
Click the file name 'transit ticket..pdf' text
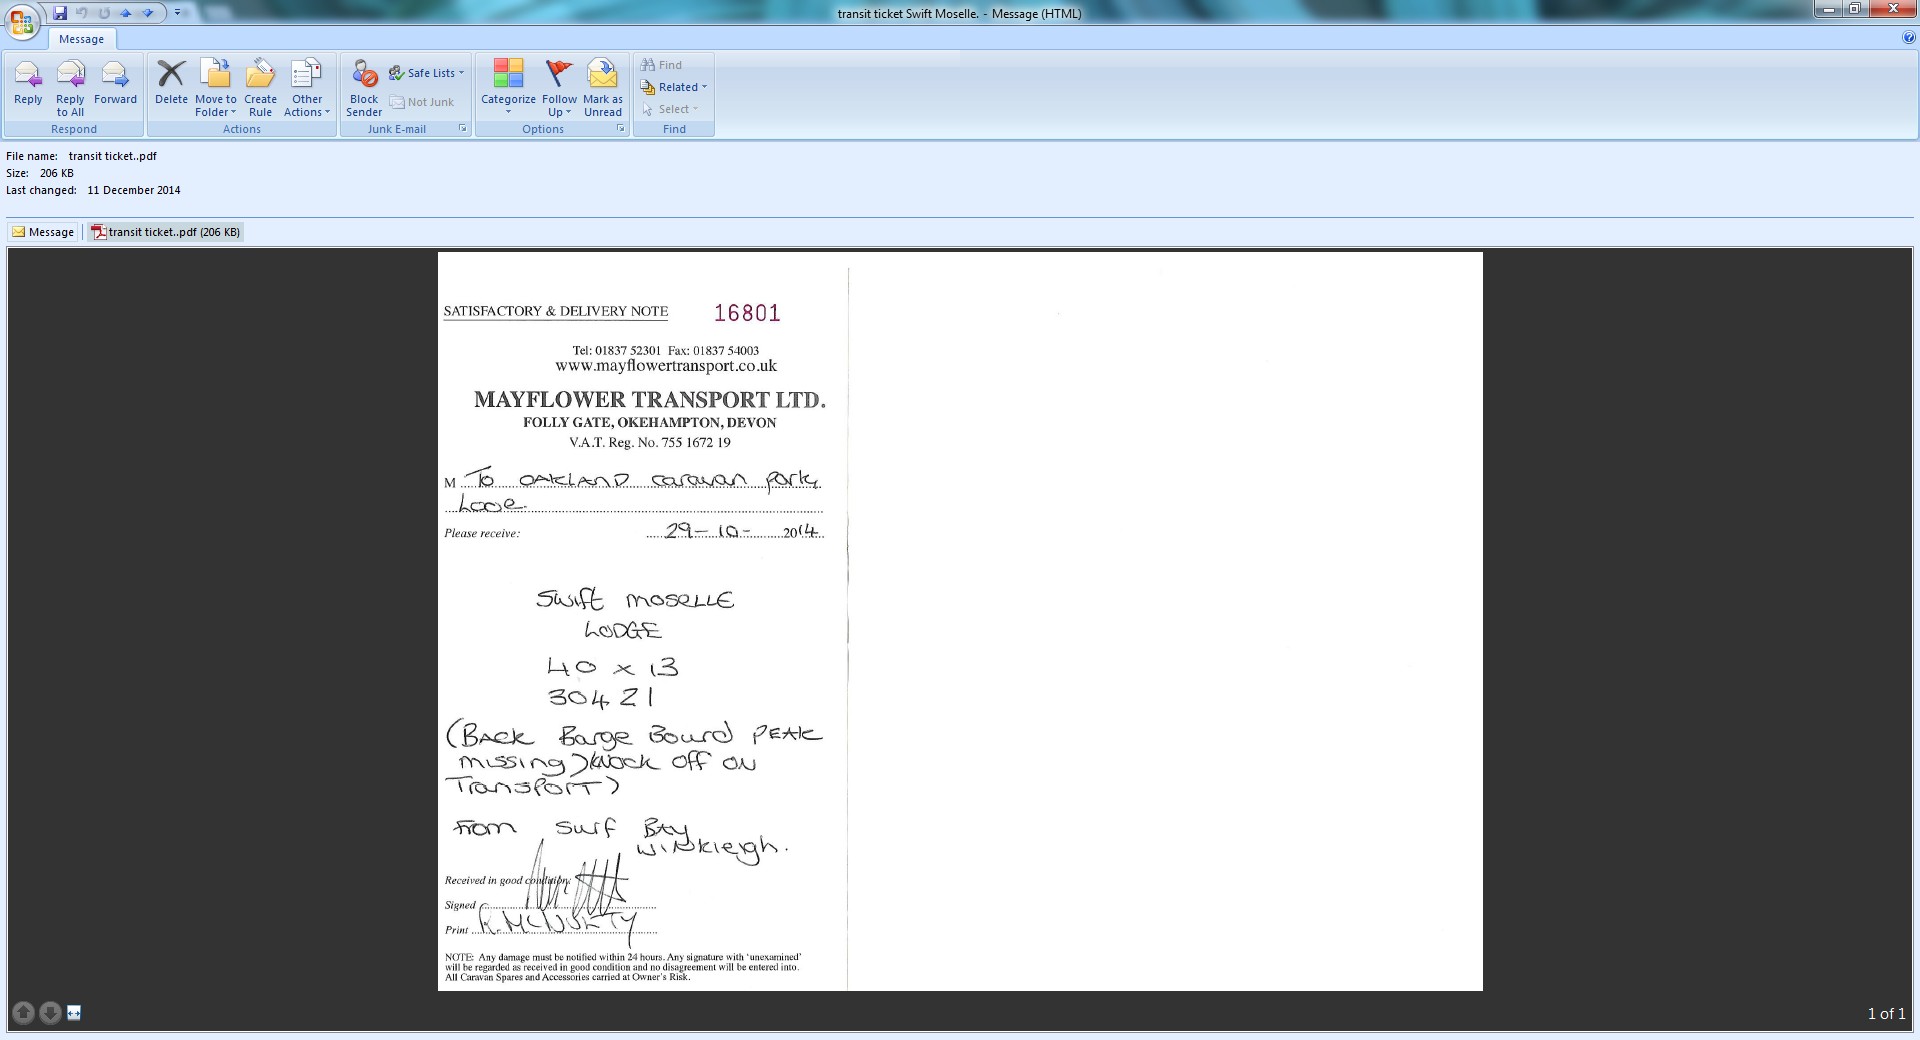point(113,156)
